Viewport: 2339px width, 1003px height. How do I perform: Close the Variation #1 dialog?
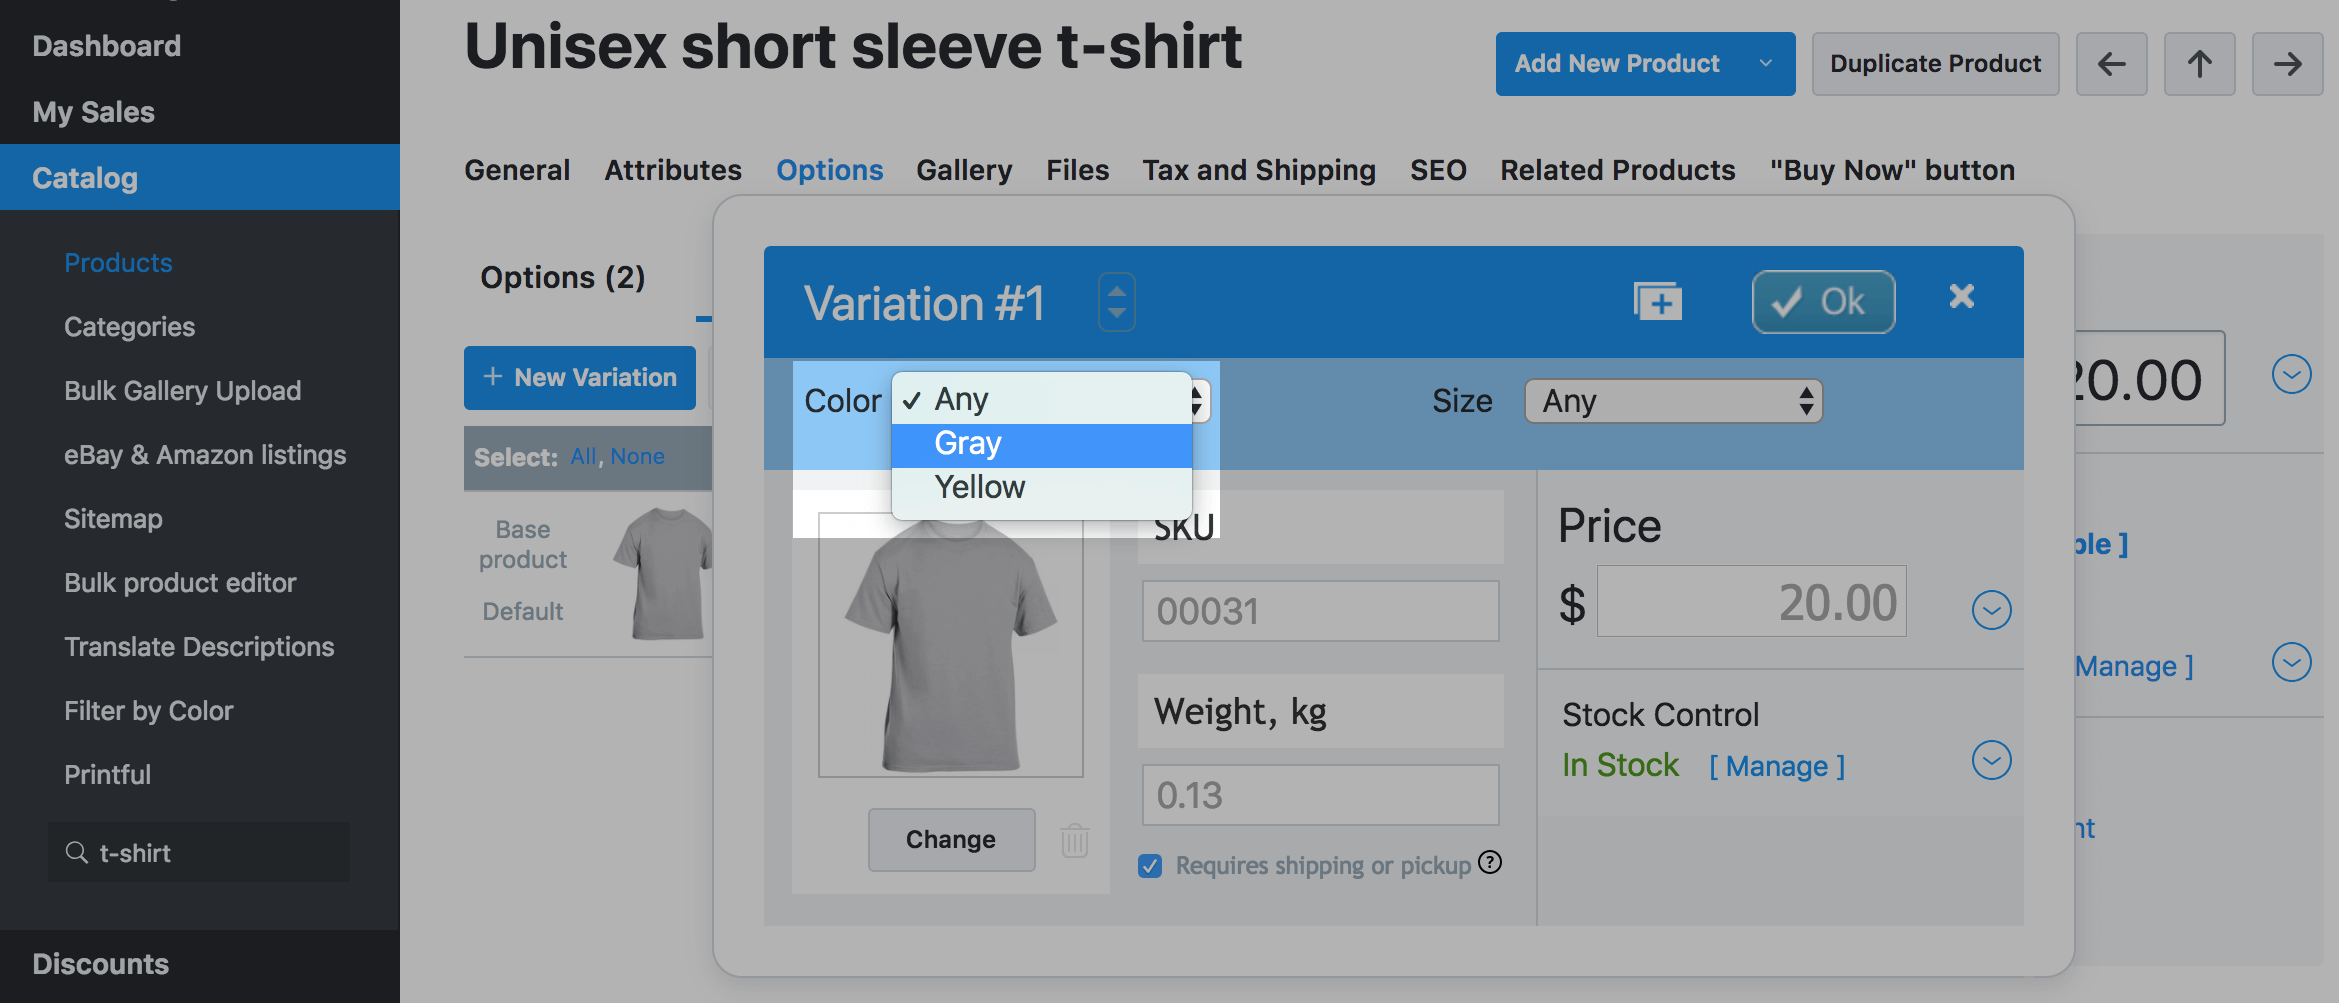pyautogui.click(x=1961, y=296)
